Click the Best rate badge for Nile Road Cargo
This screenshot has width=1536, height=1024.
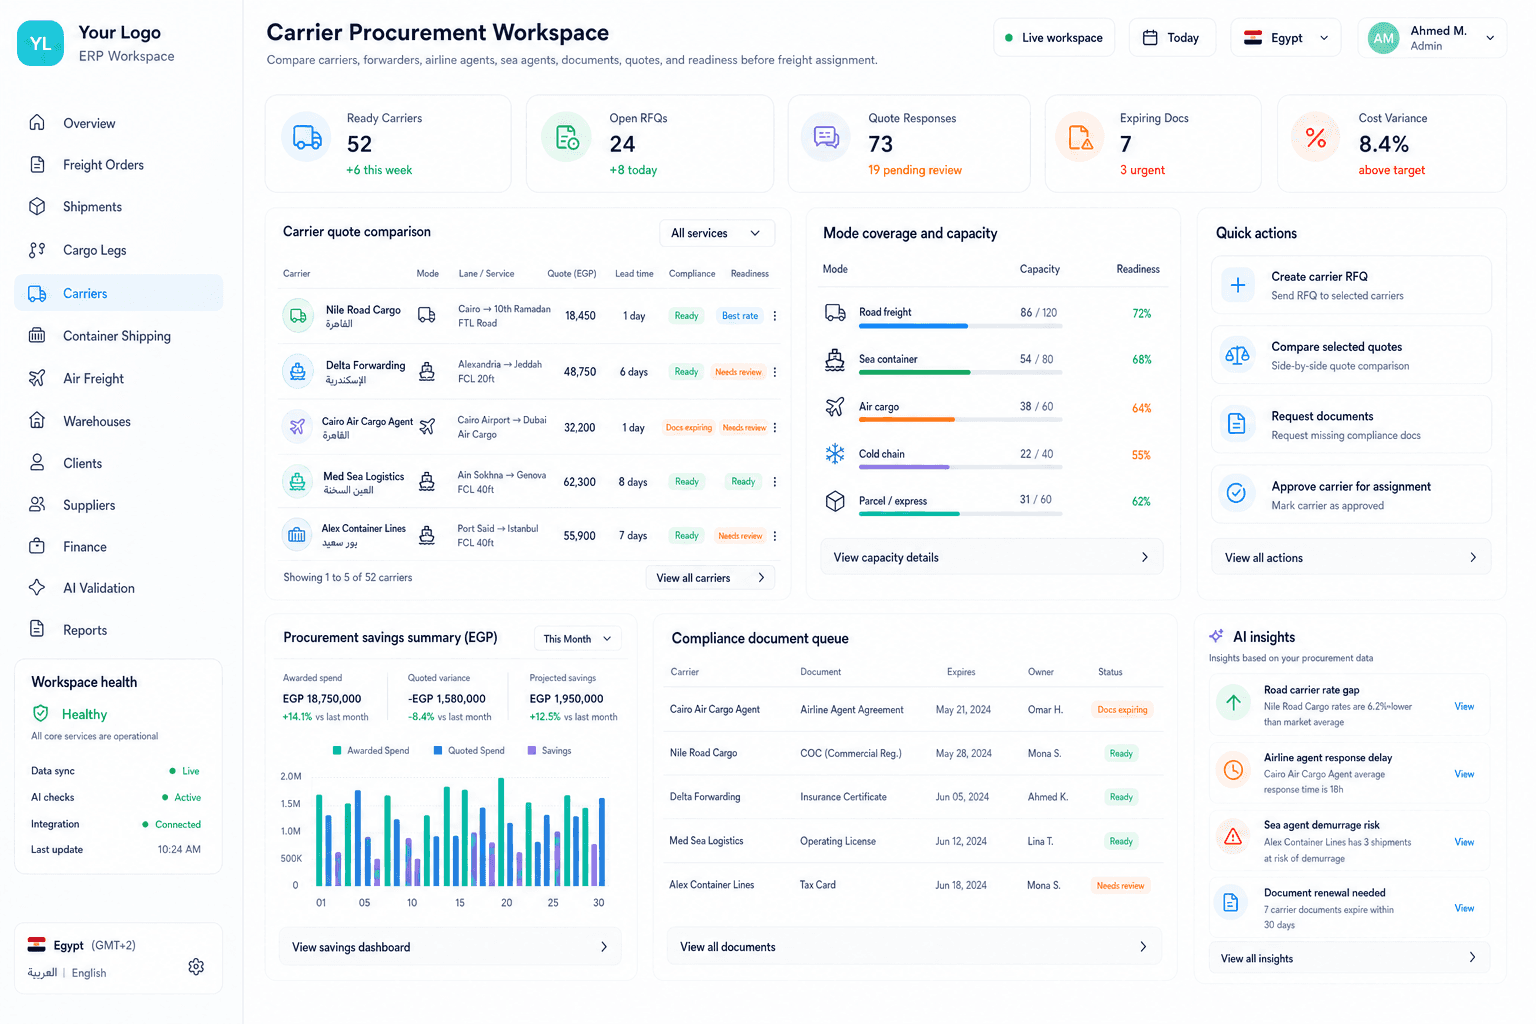pyautogui.click(x=740, y=316)
